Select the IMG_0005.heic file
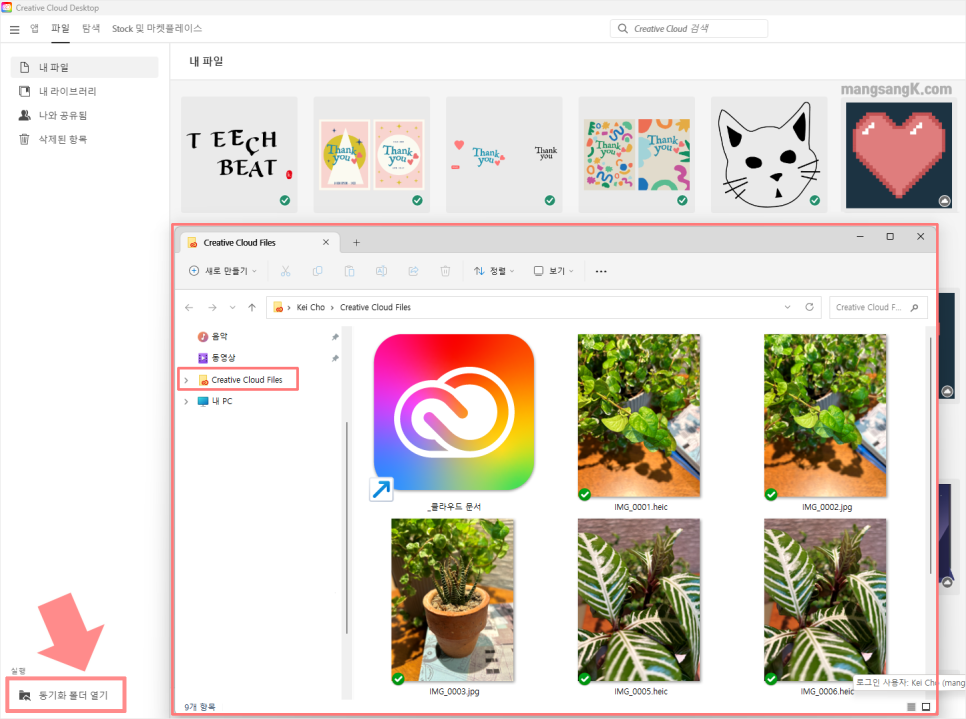The width and height of the screenshot is (966, 719). (639, 607)
